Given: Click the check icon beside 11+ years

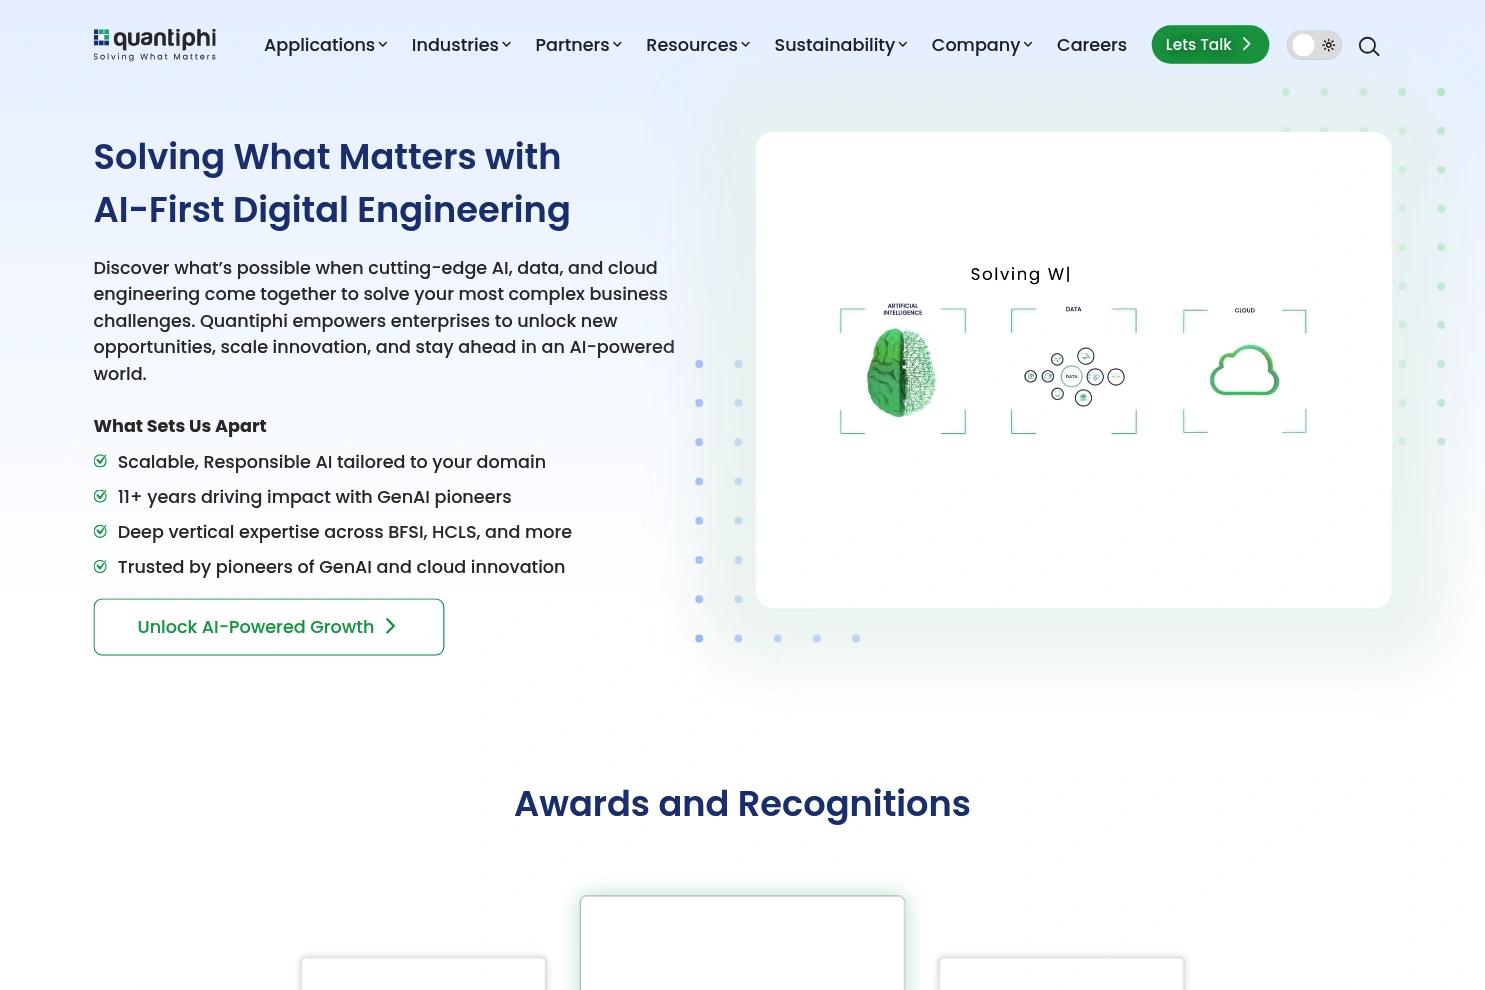Looking at the screenshot, I should (100, 496).
